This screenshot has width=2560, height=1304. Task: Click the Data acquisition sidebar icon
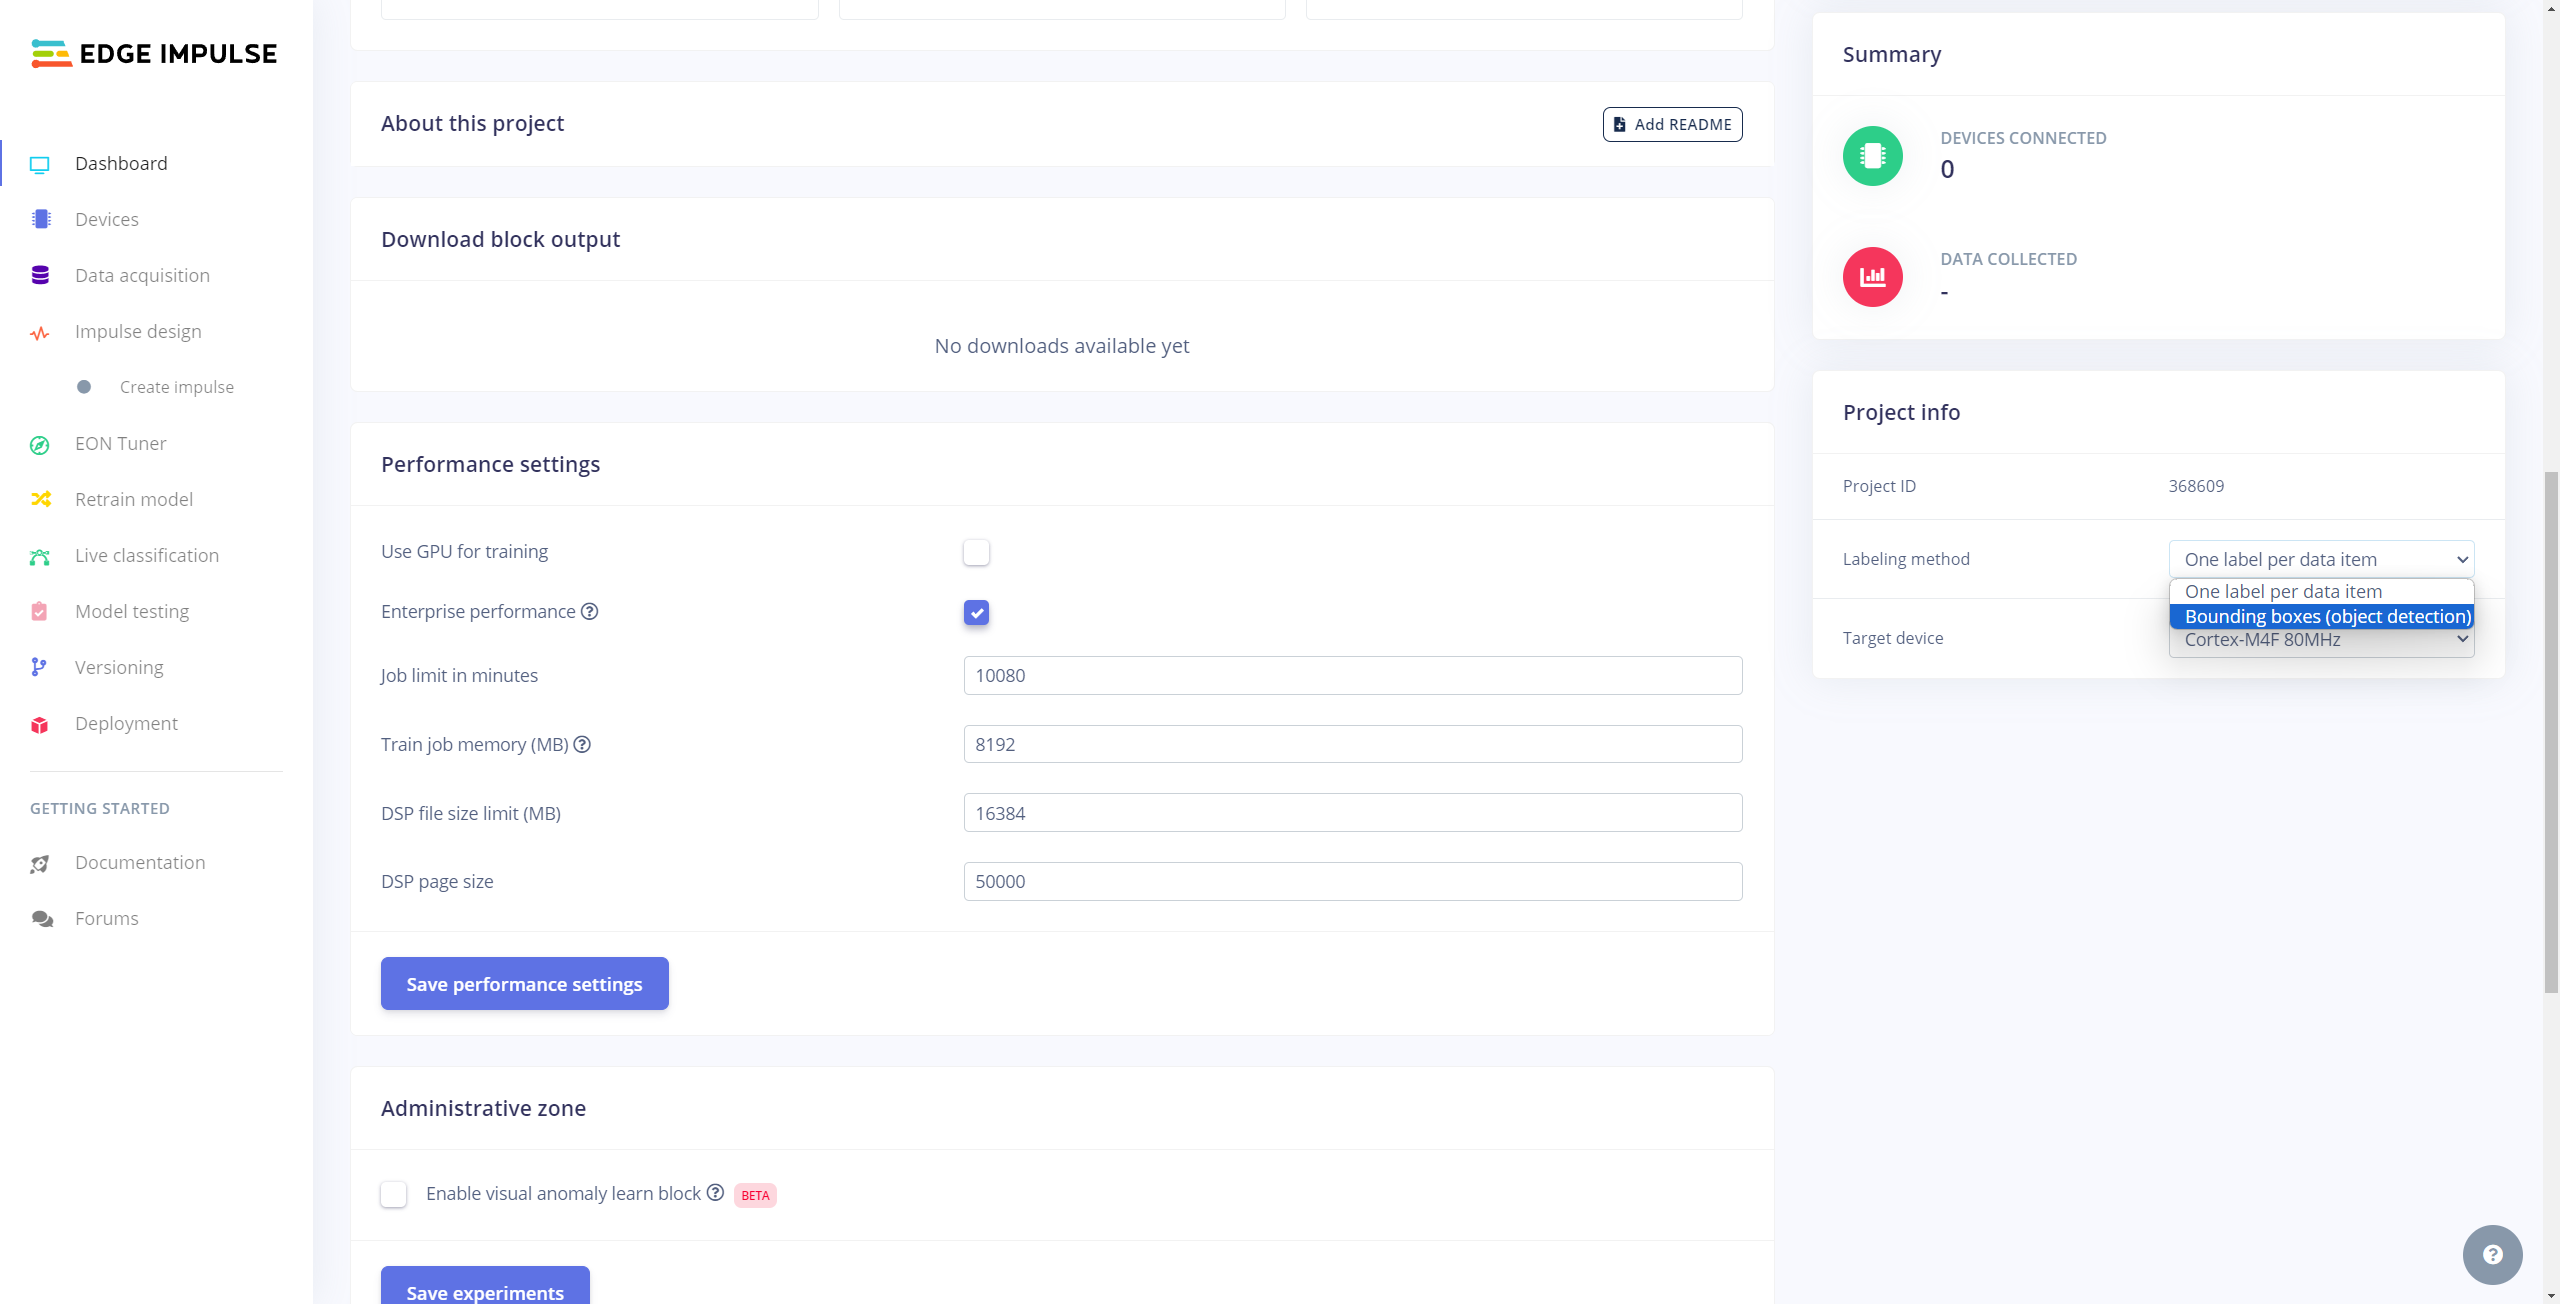click(x=40, y=274)
